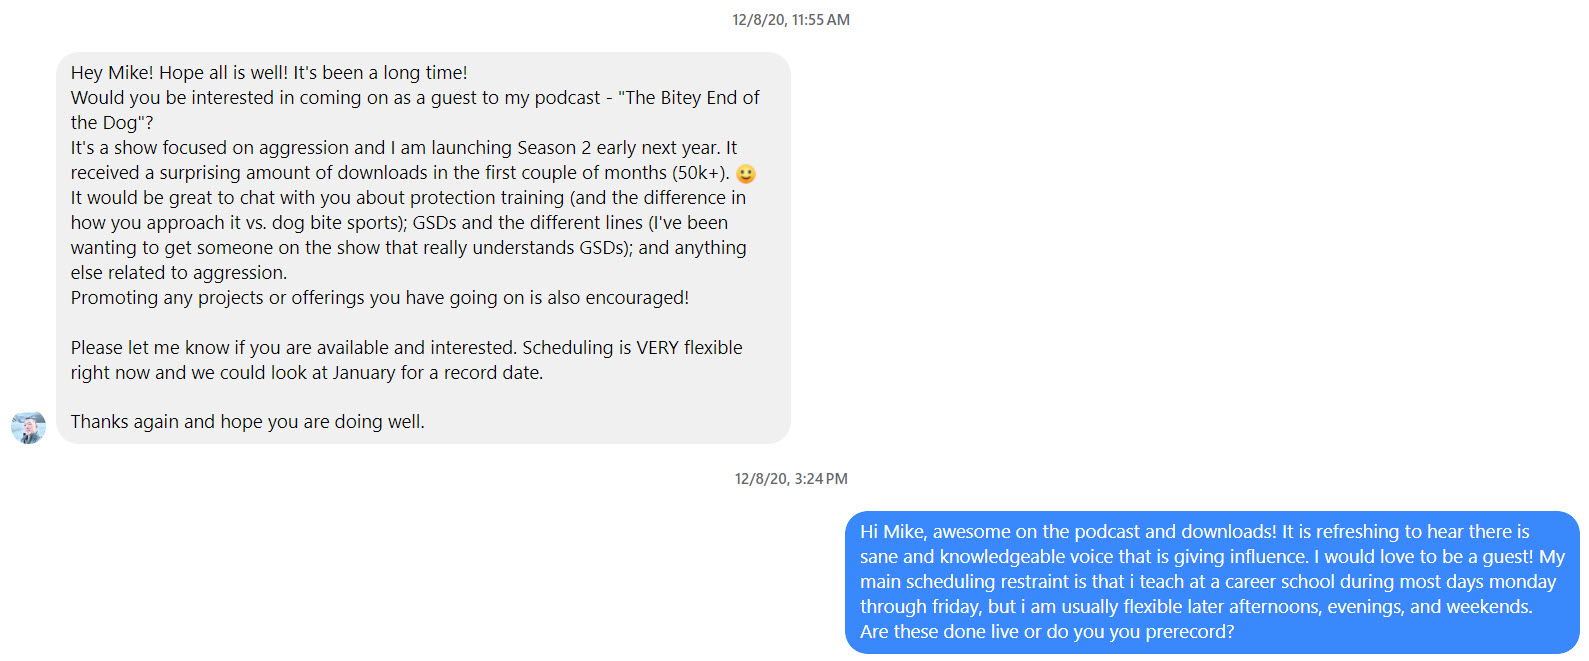Viewport: 1589px width, 661px height.
Task: Click the smiley emoji after 50k+
Action: 746,174
